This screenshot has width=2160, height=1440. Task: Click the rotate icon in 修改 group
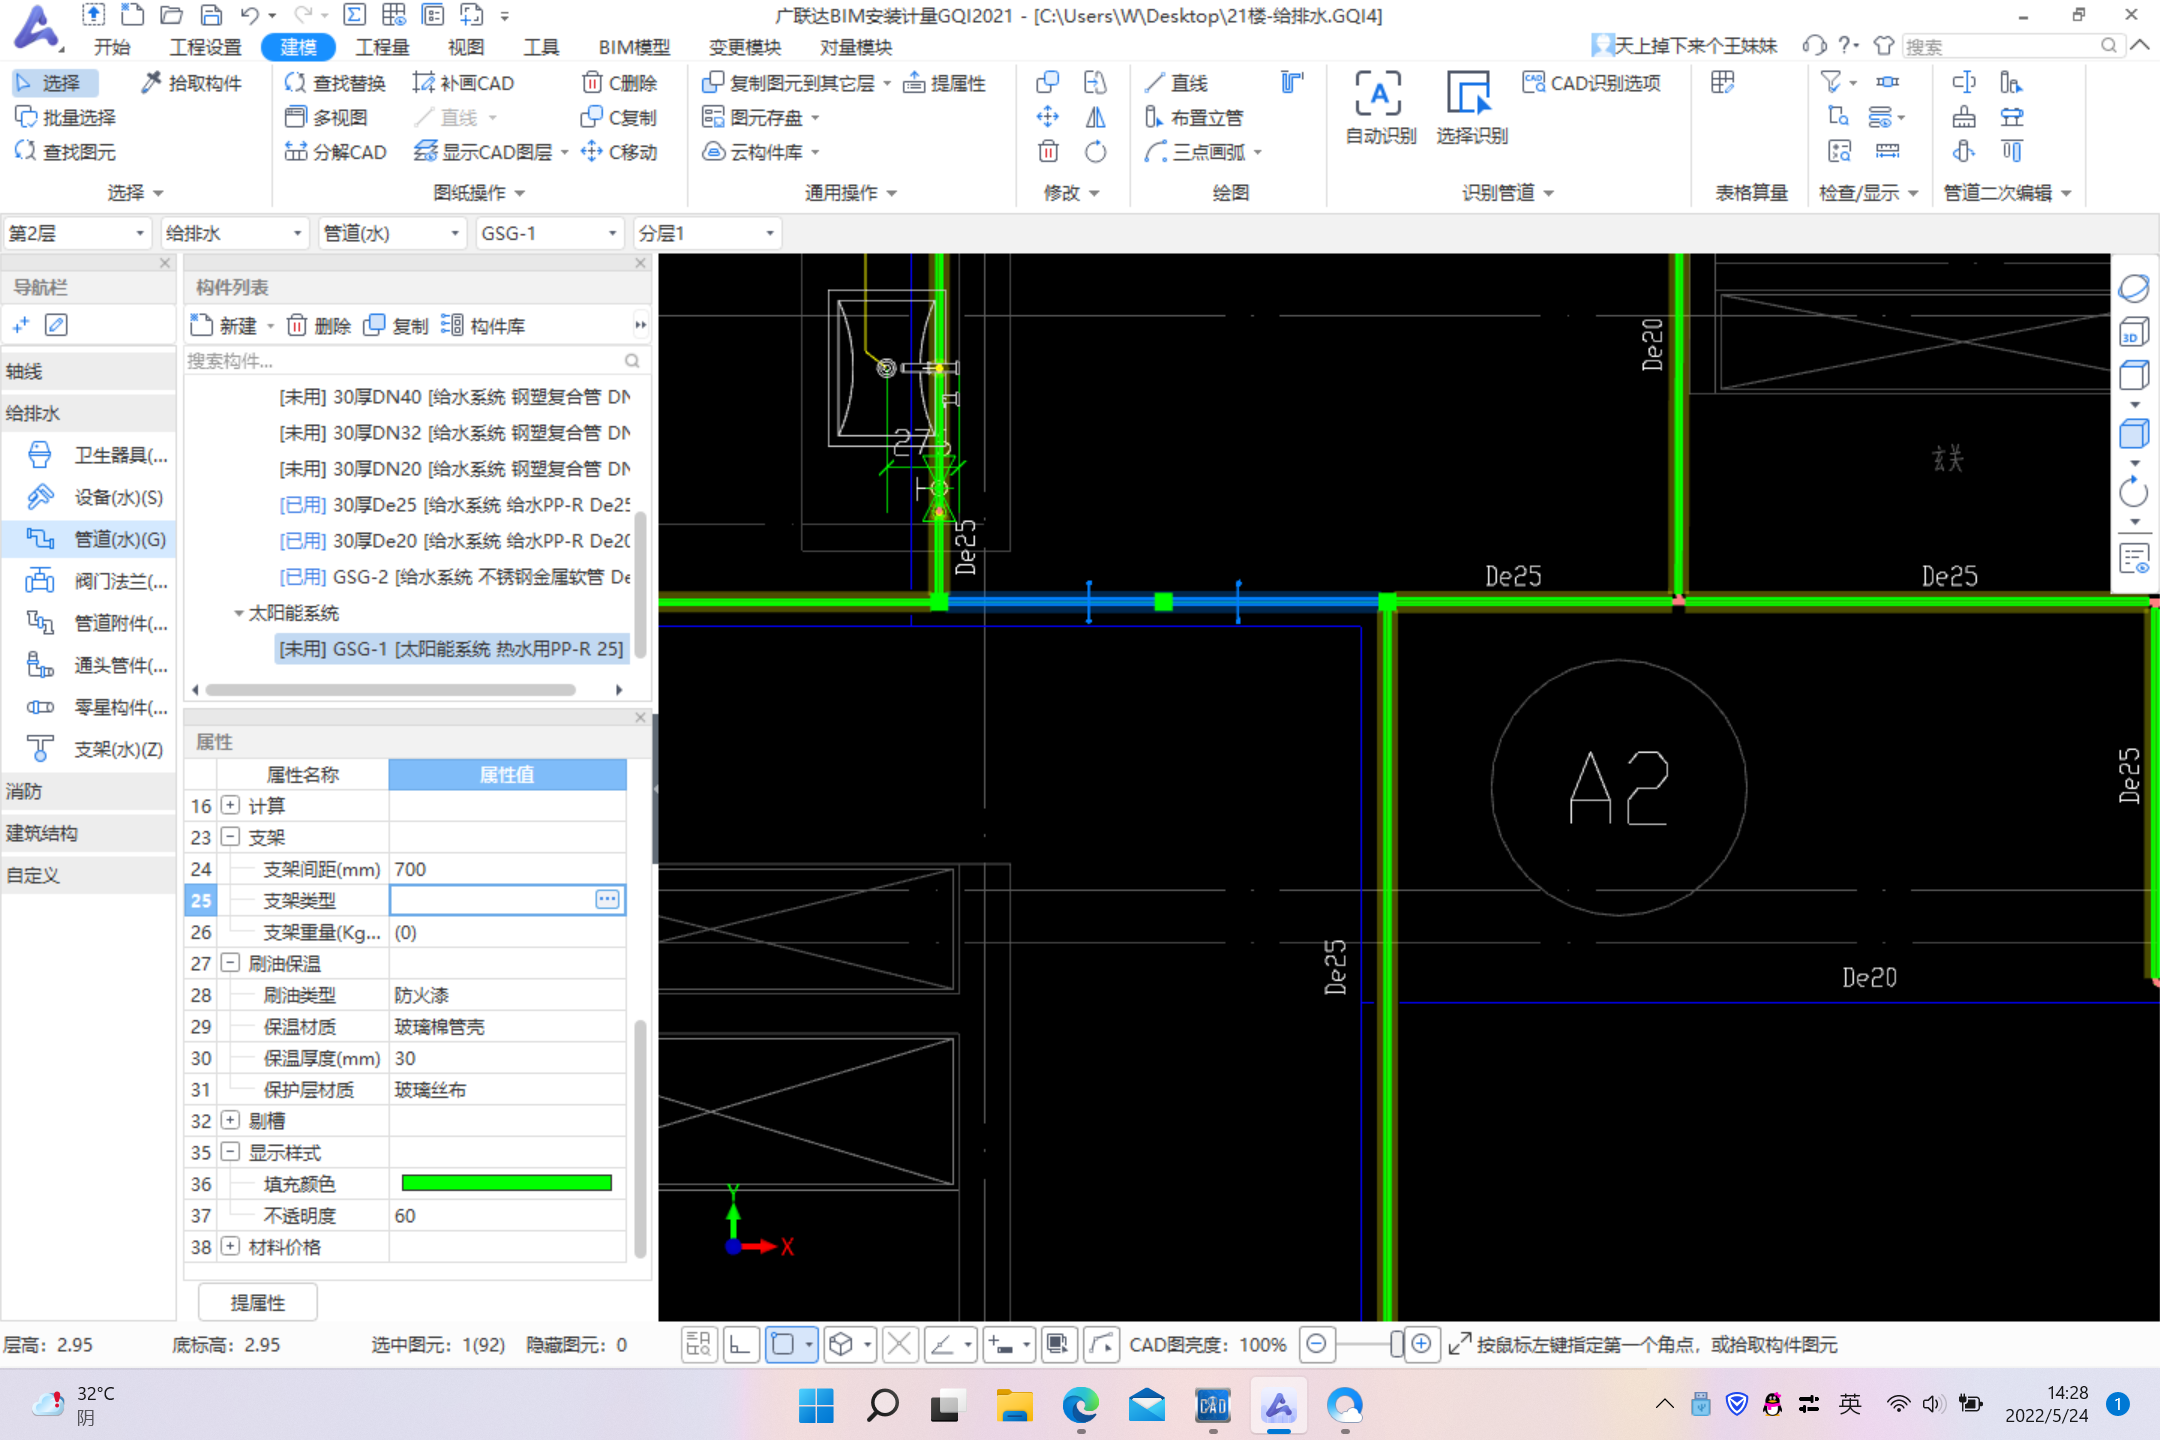click(x=1096, y=152)
